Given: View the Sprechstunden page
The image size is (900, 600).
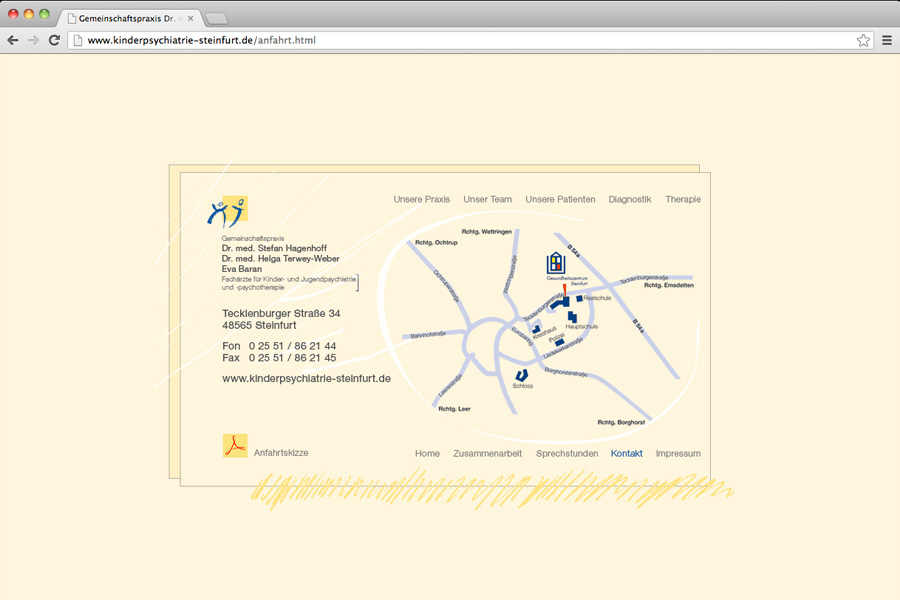Looking at the screenshot, I should [x=567, y=453].
